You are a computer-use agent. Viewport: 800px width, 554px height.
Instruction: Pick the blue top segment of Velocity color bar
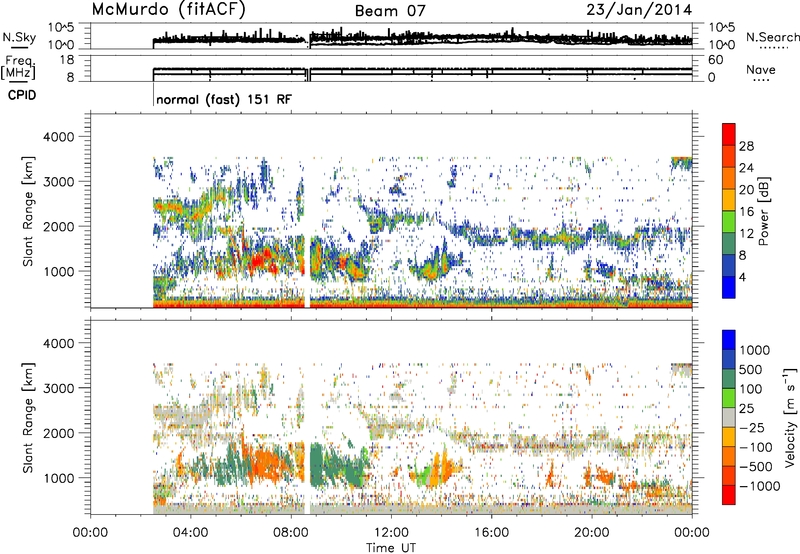729,340
